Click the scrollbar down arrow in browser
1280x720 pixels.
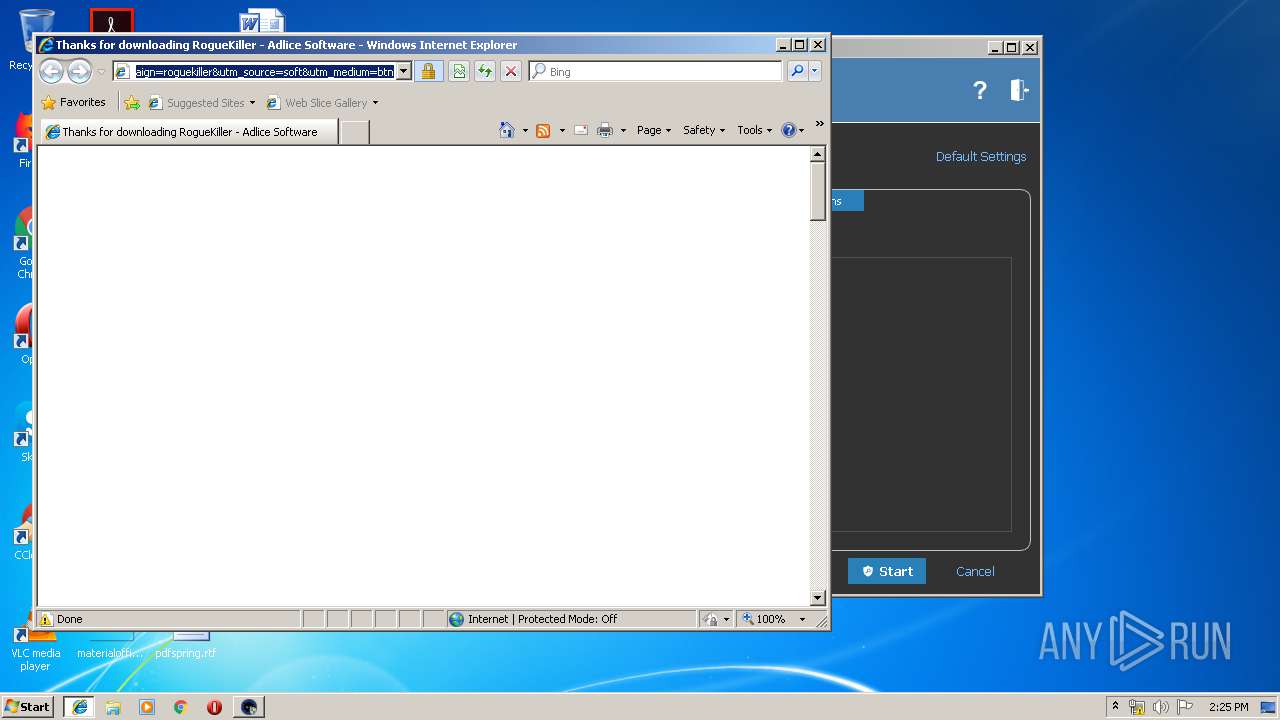click(817, 598)
